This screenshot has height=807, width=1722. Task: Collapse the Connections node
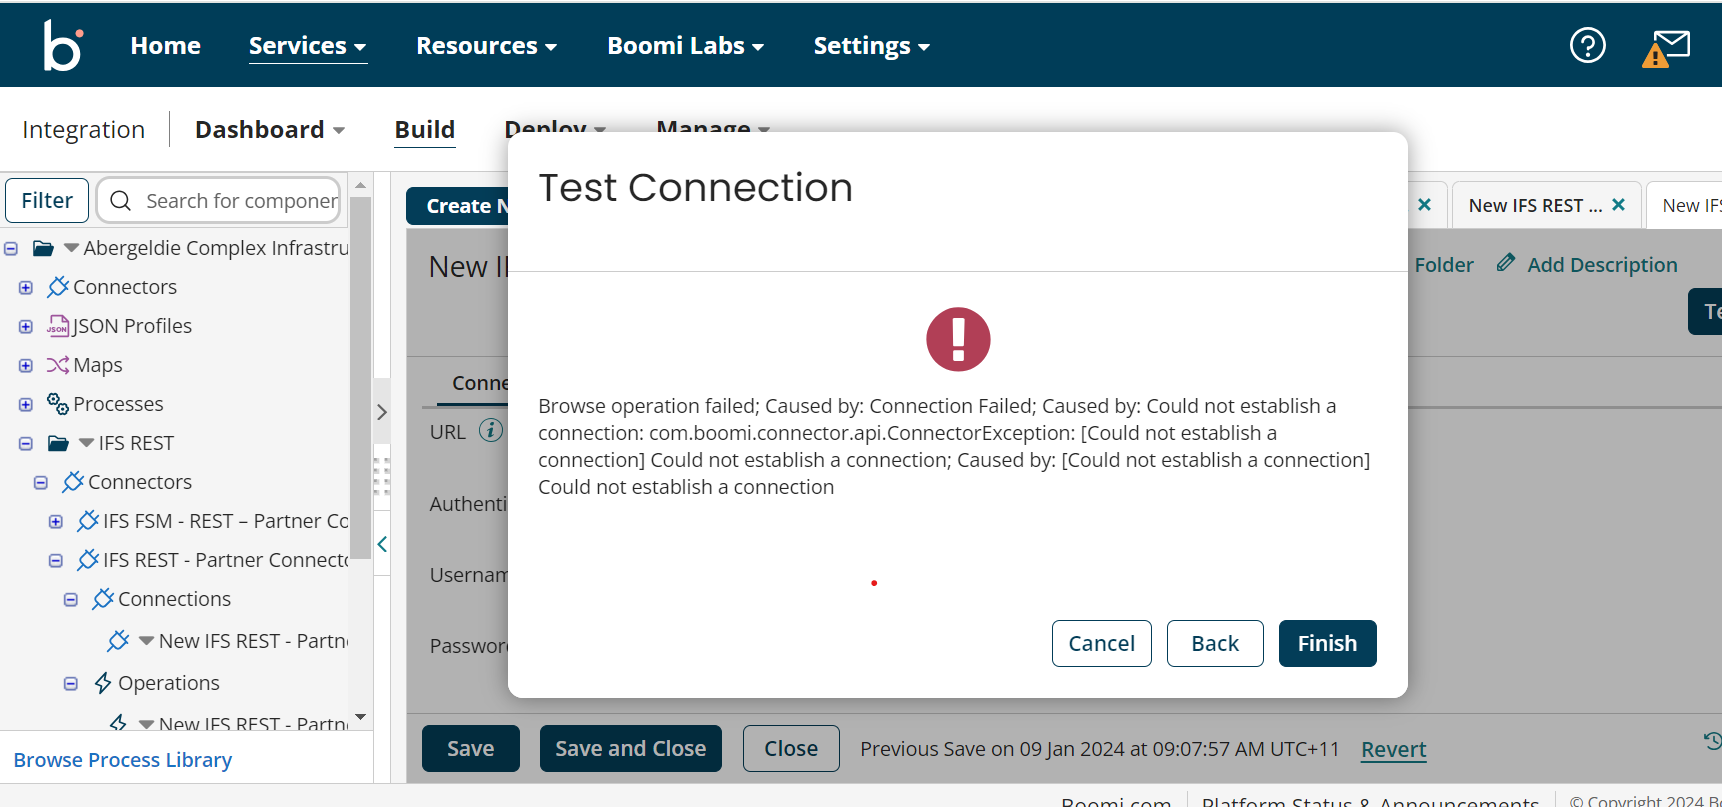(x=71, y=599)
